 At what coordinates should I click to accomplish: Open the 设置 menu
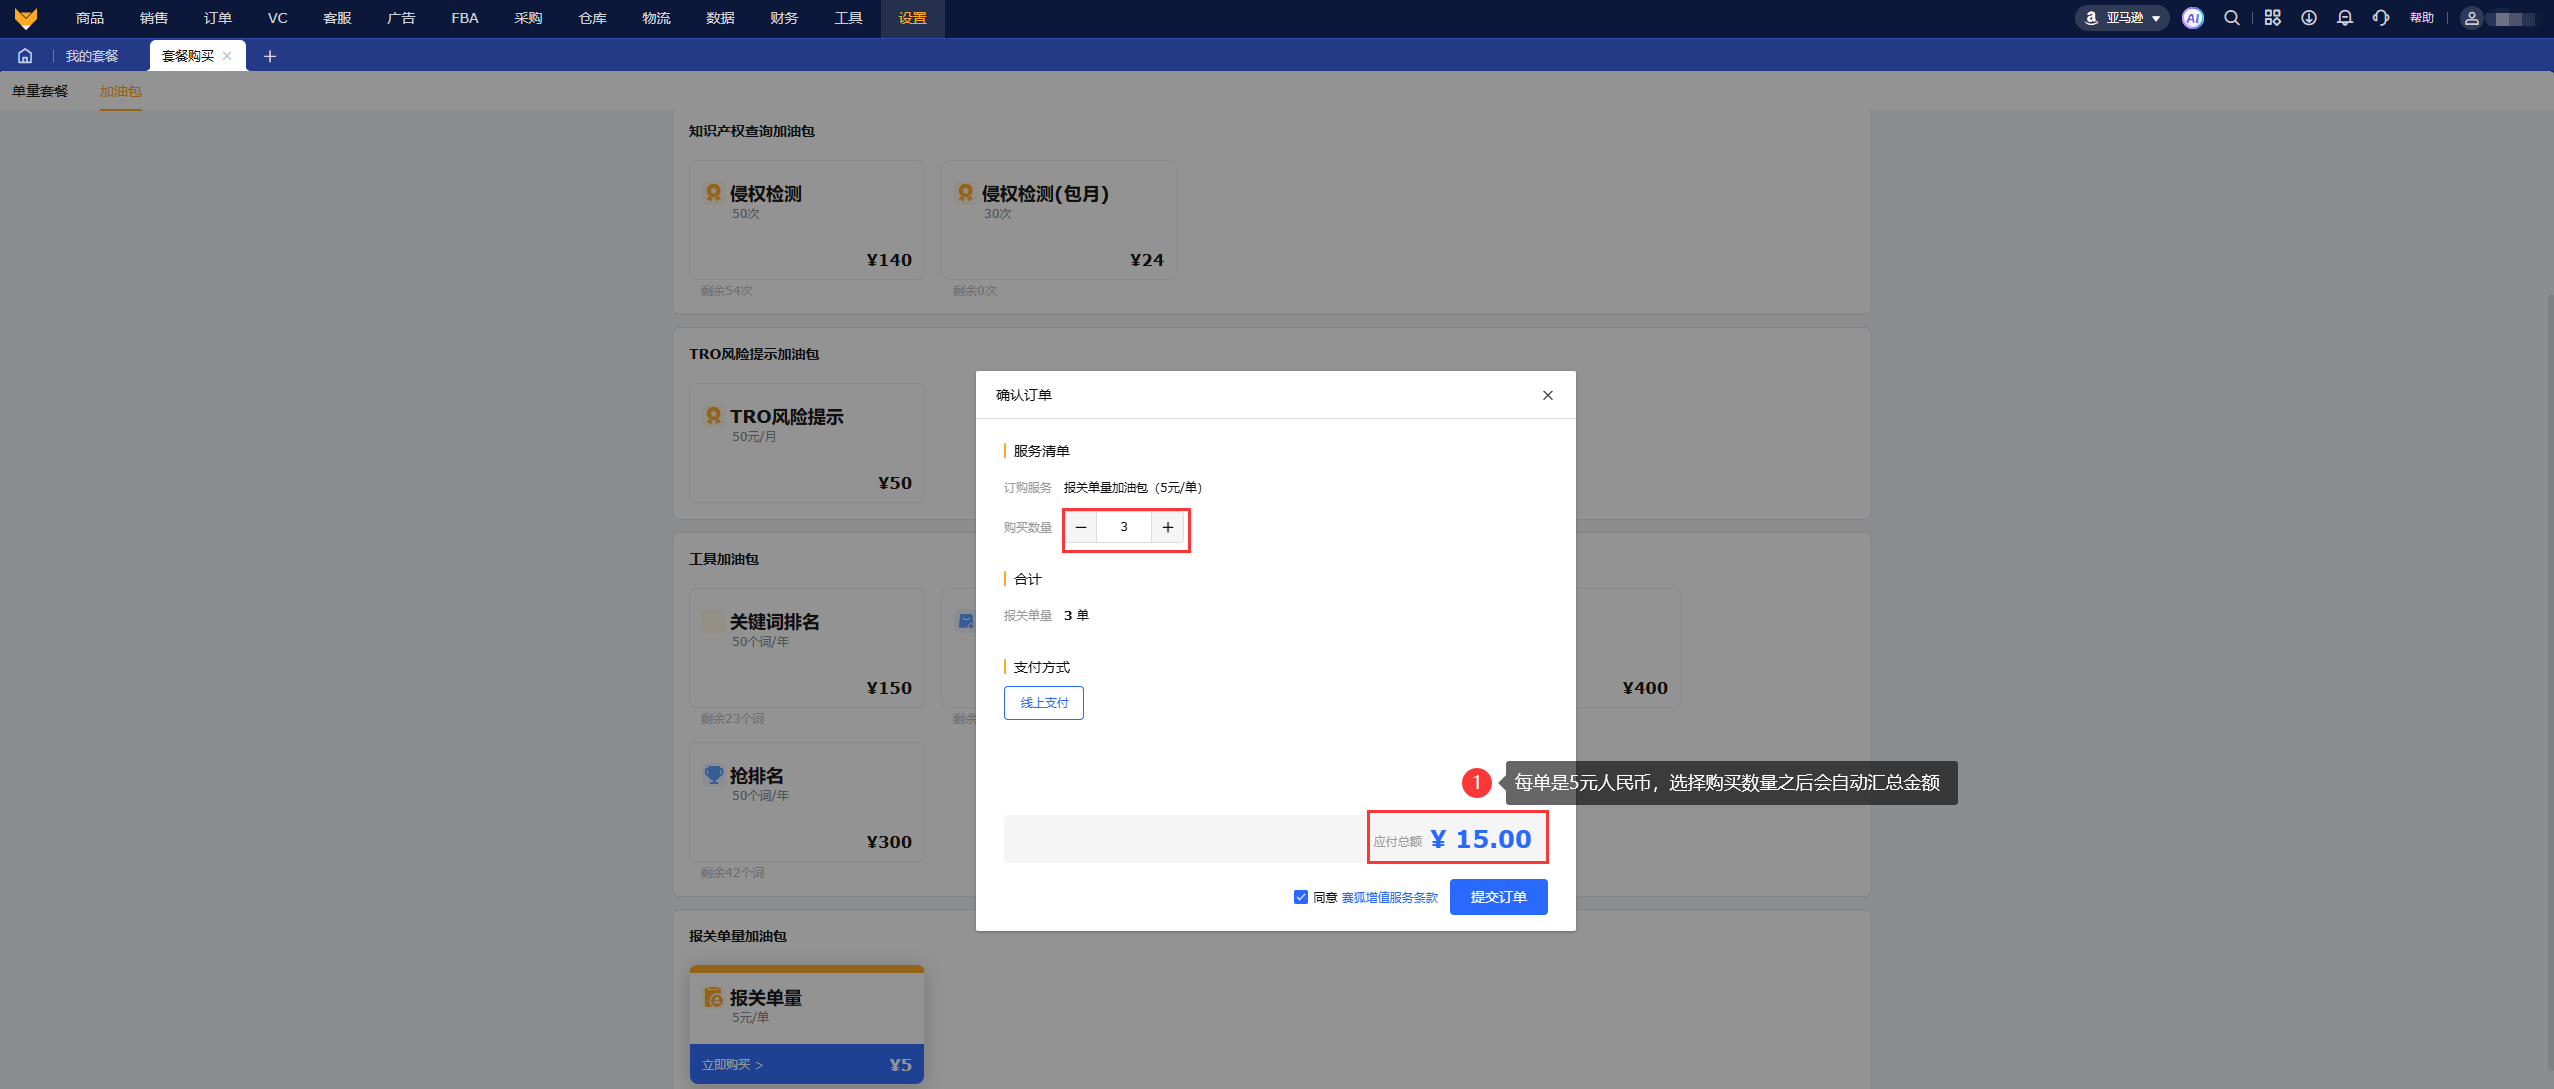click(912, 18)
